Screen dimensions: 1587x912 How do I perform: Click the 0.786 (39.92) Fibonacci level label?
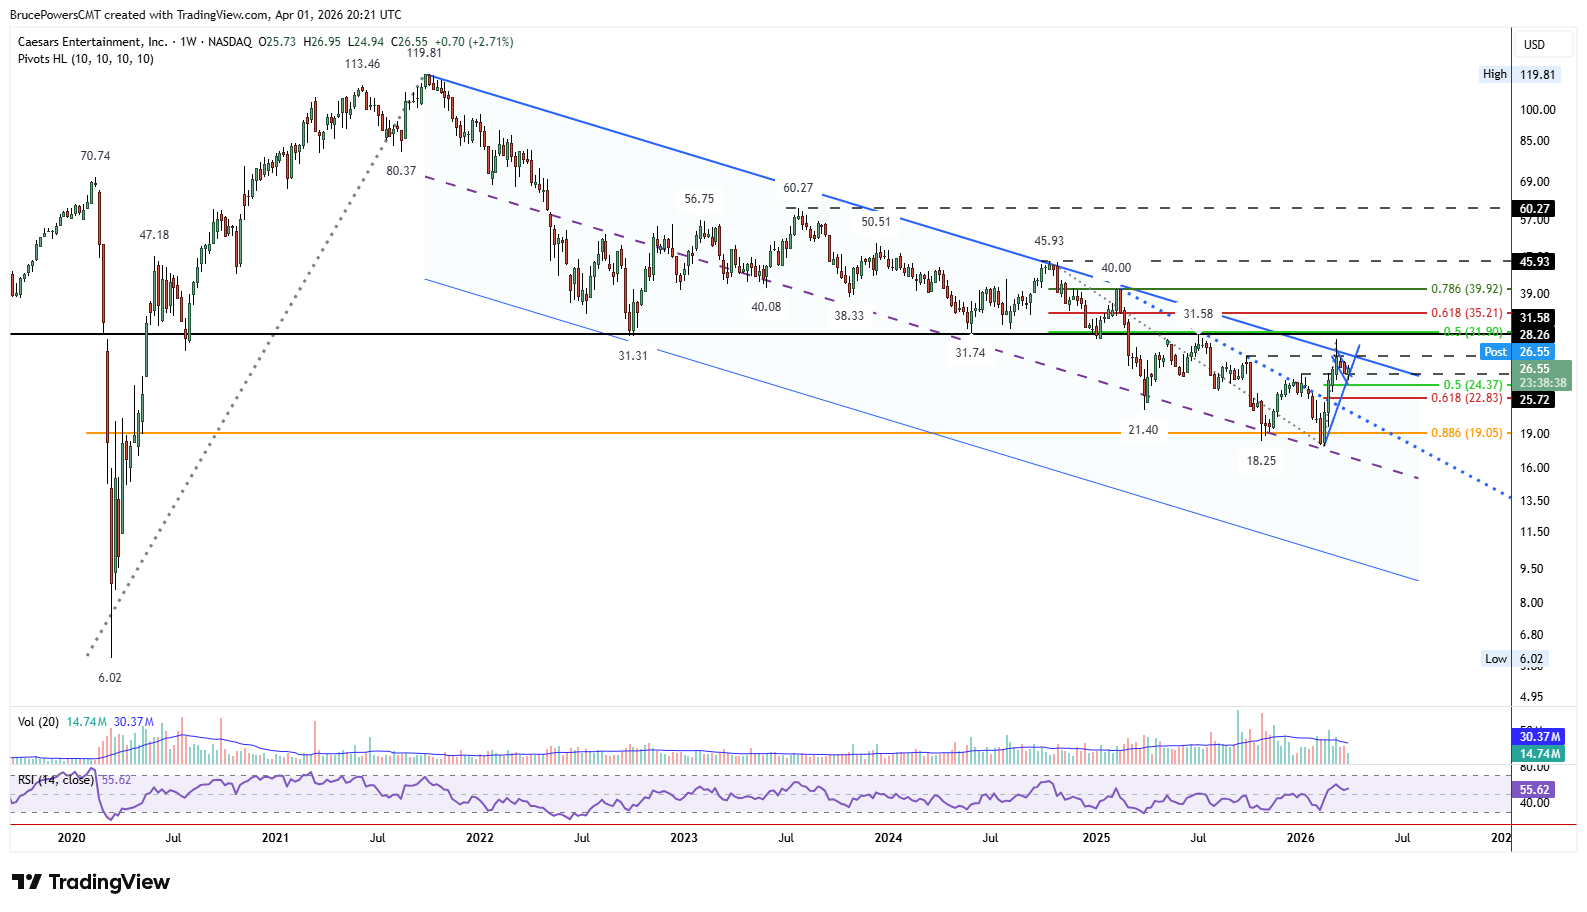coord(1466,289)
